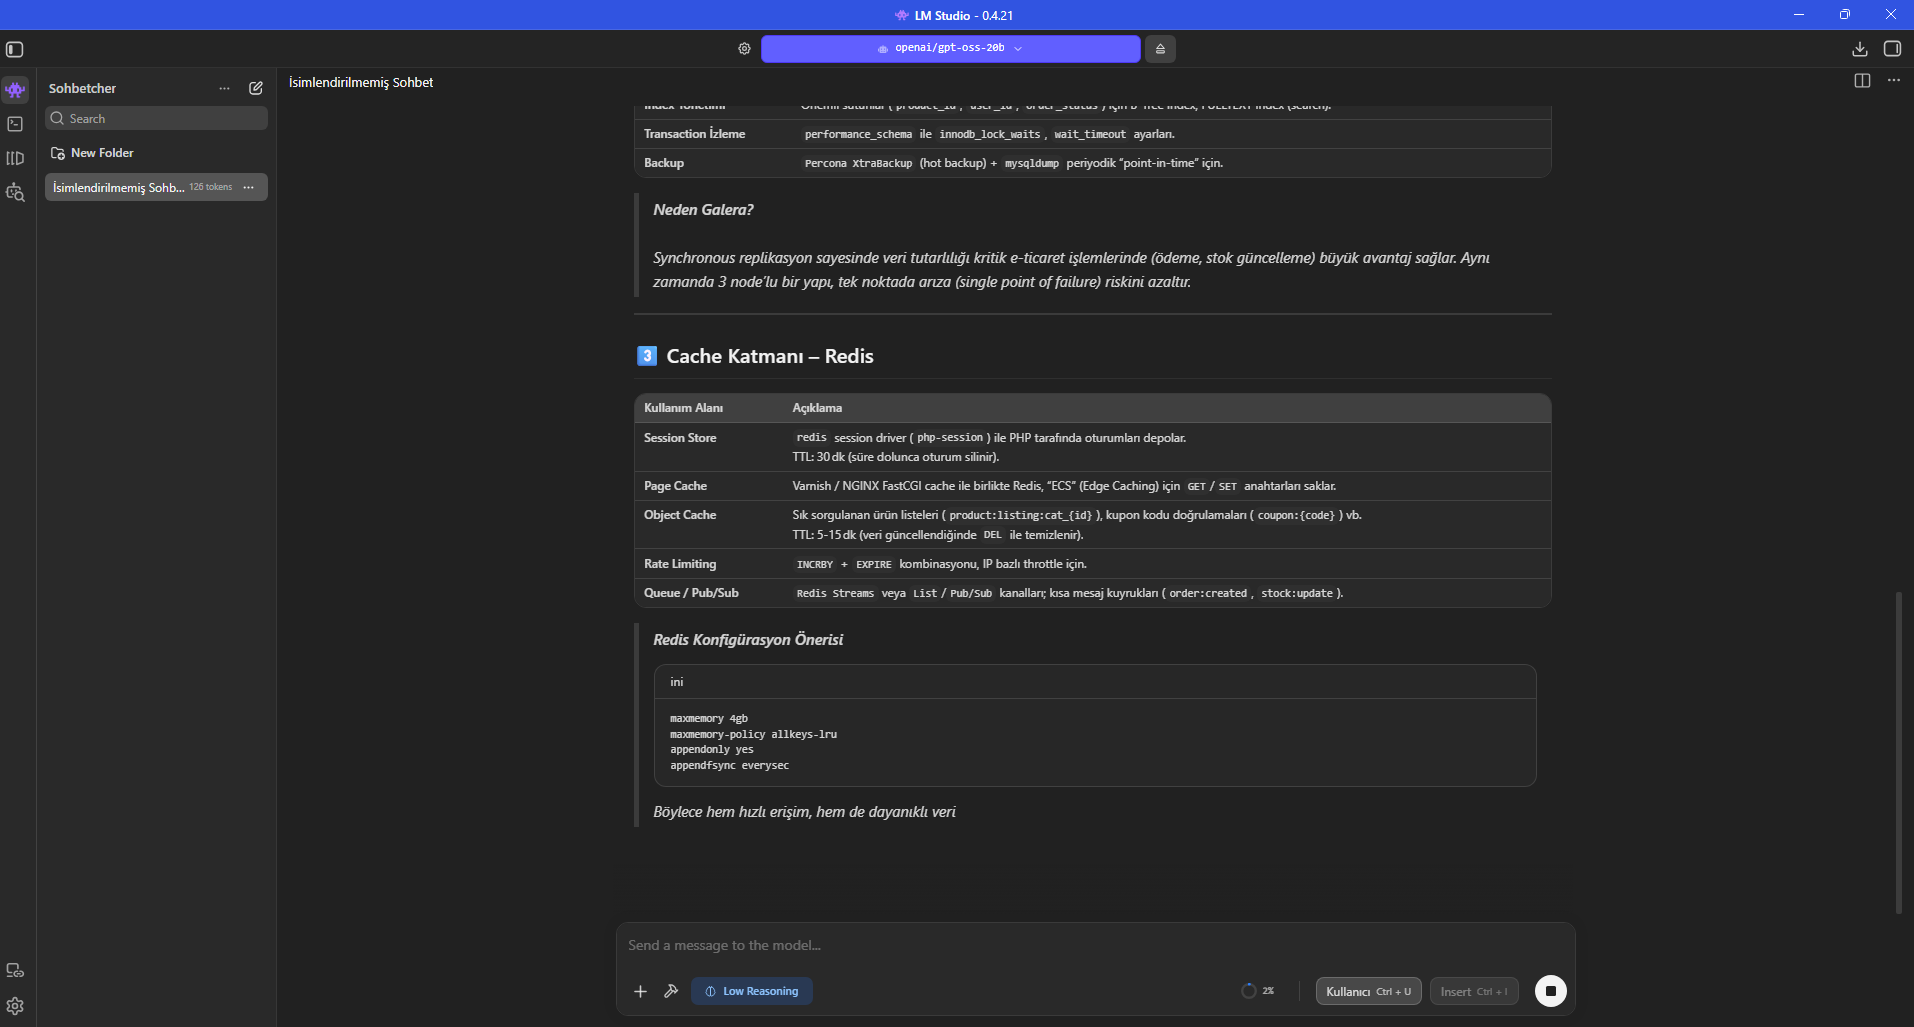The width and height of the screenshot is (1914, 1027).
Task: Click the Insert button
Action: click(x=1474, y=991)
